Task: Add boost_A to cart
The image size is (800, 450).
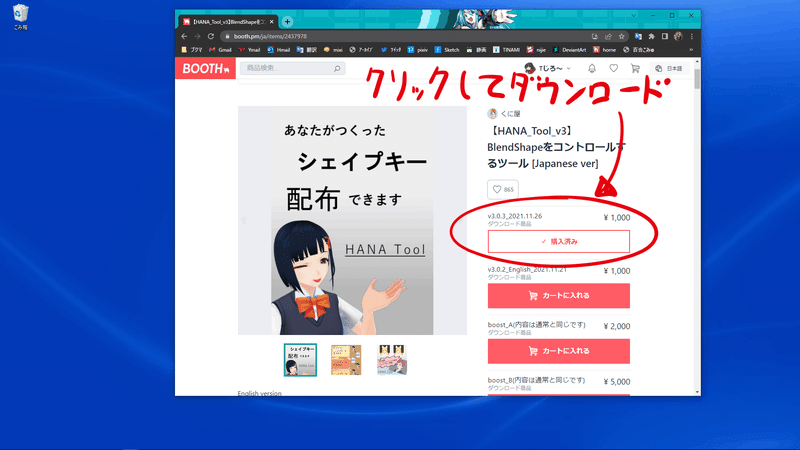Action: pyautogui.click(x=559, y=351)
